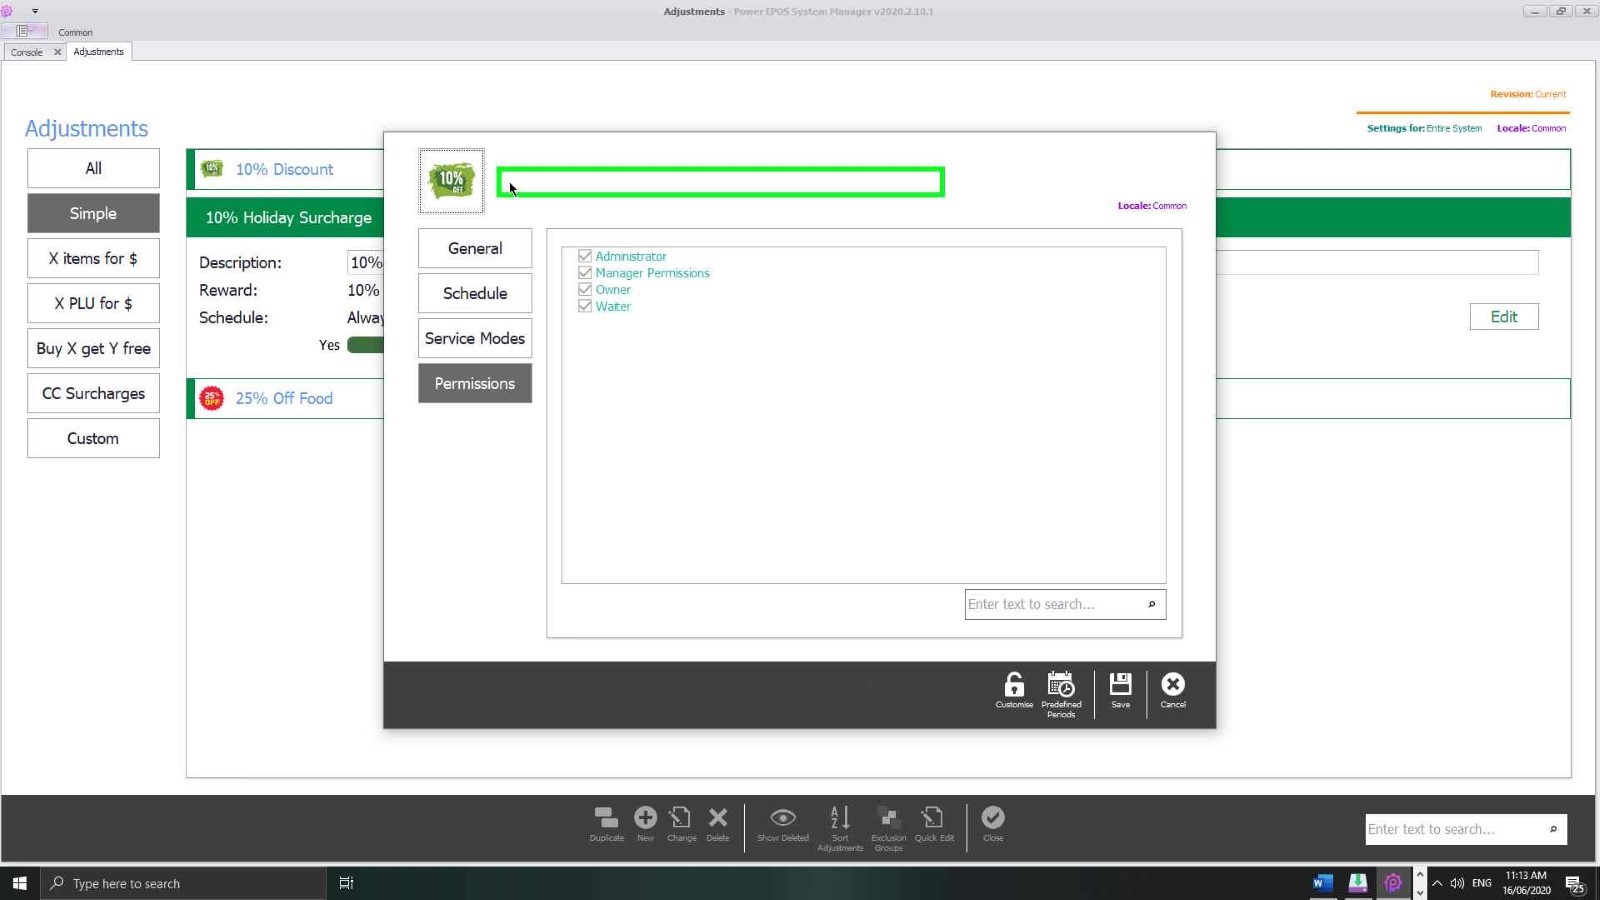Save the adjustment with floppy disk icon

(1121, 684)
